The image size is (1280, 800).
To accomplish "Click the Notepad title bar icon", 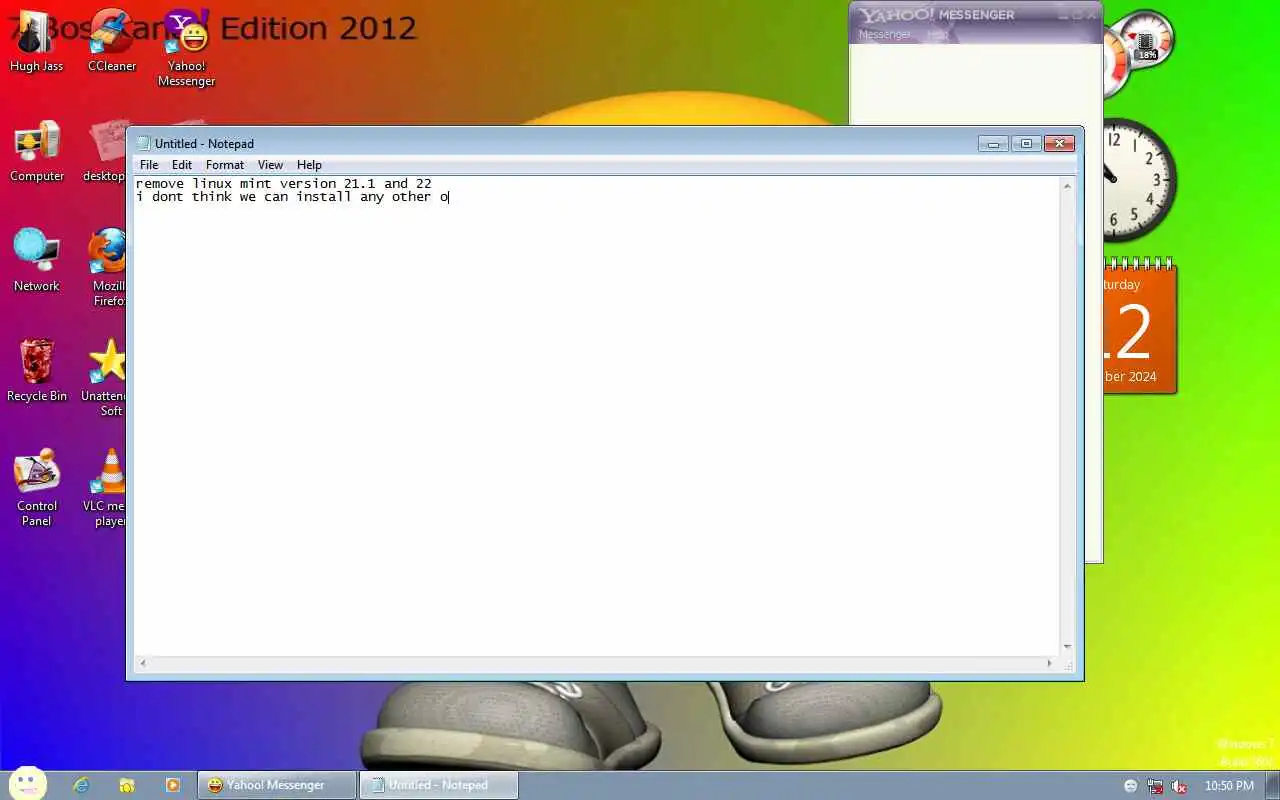I will coord(143,143).
